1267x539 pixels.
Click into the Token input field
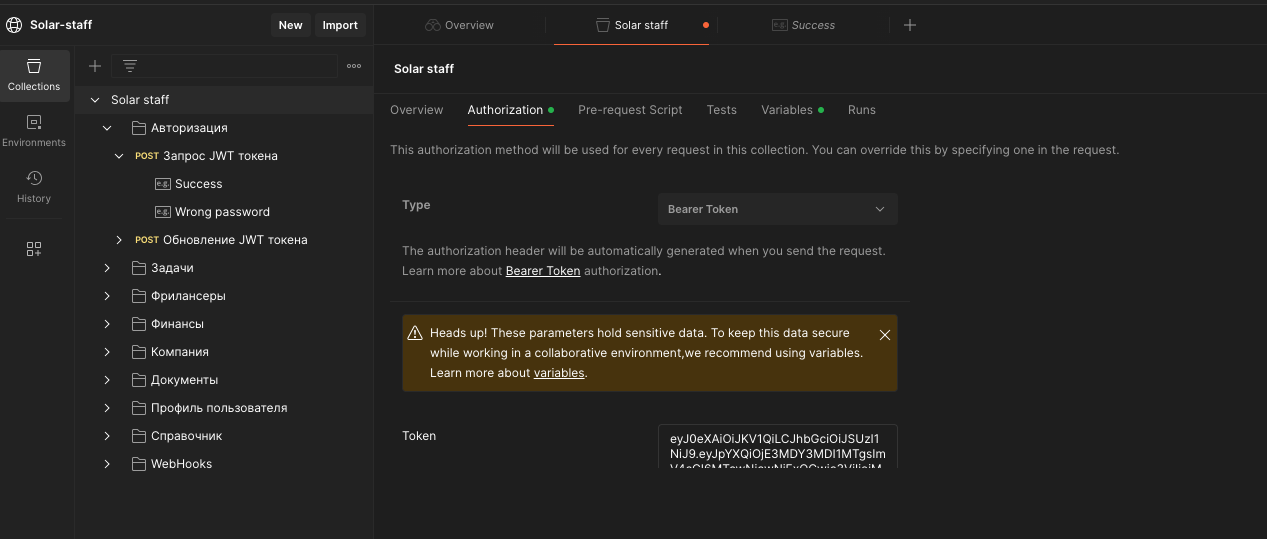coord(777,447)
